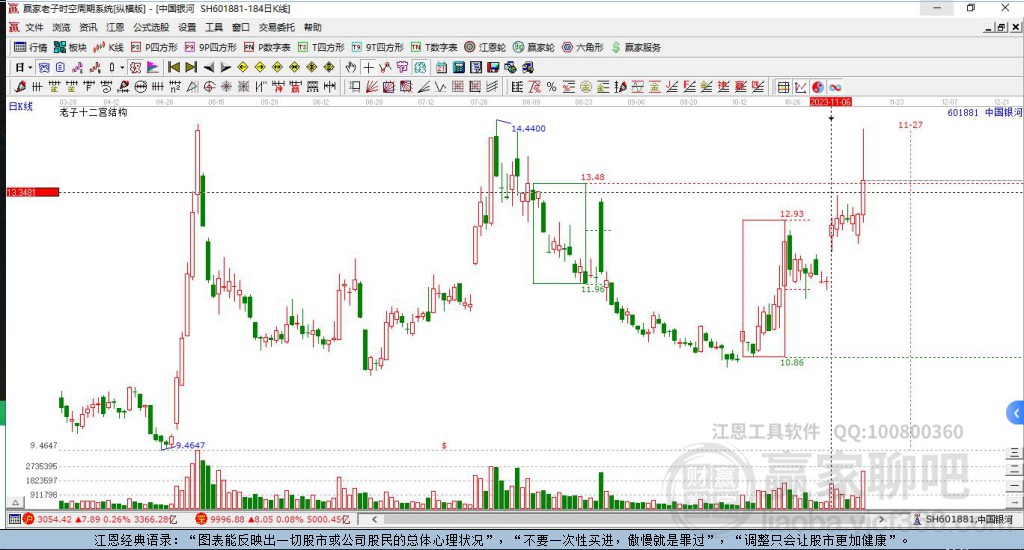Open the 公式选股 menu
Image resolution: width=1024 pixels, height=550 pixels.
[x=151, y=27]
